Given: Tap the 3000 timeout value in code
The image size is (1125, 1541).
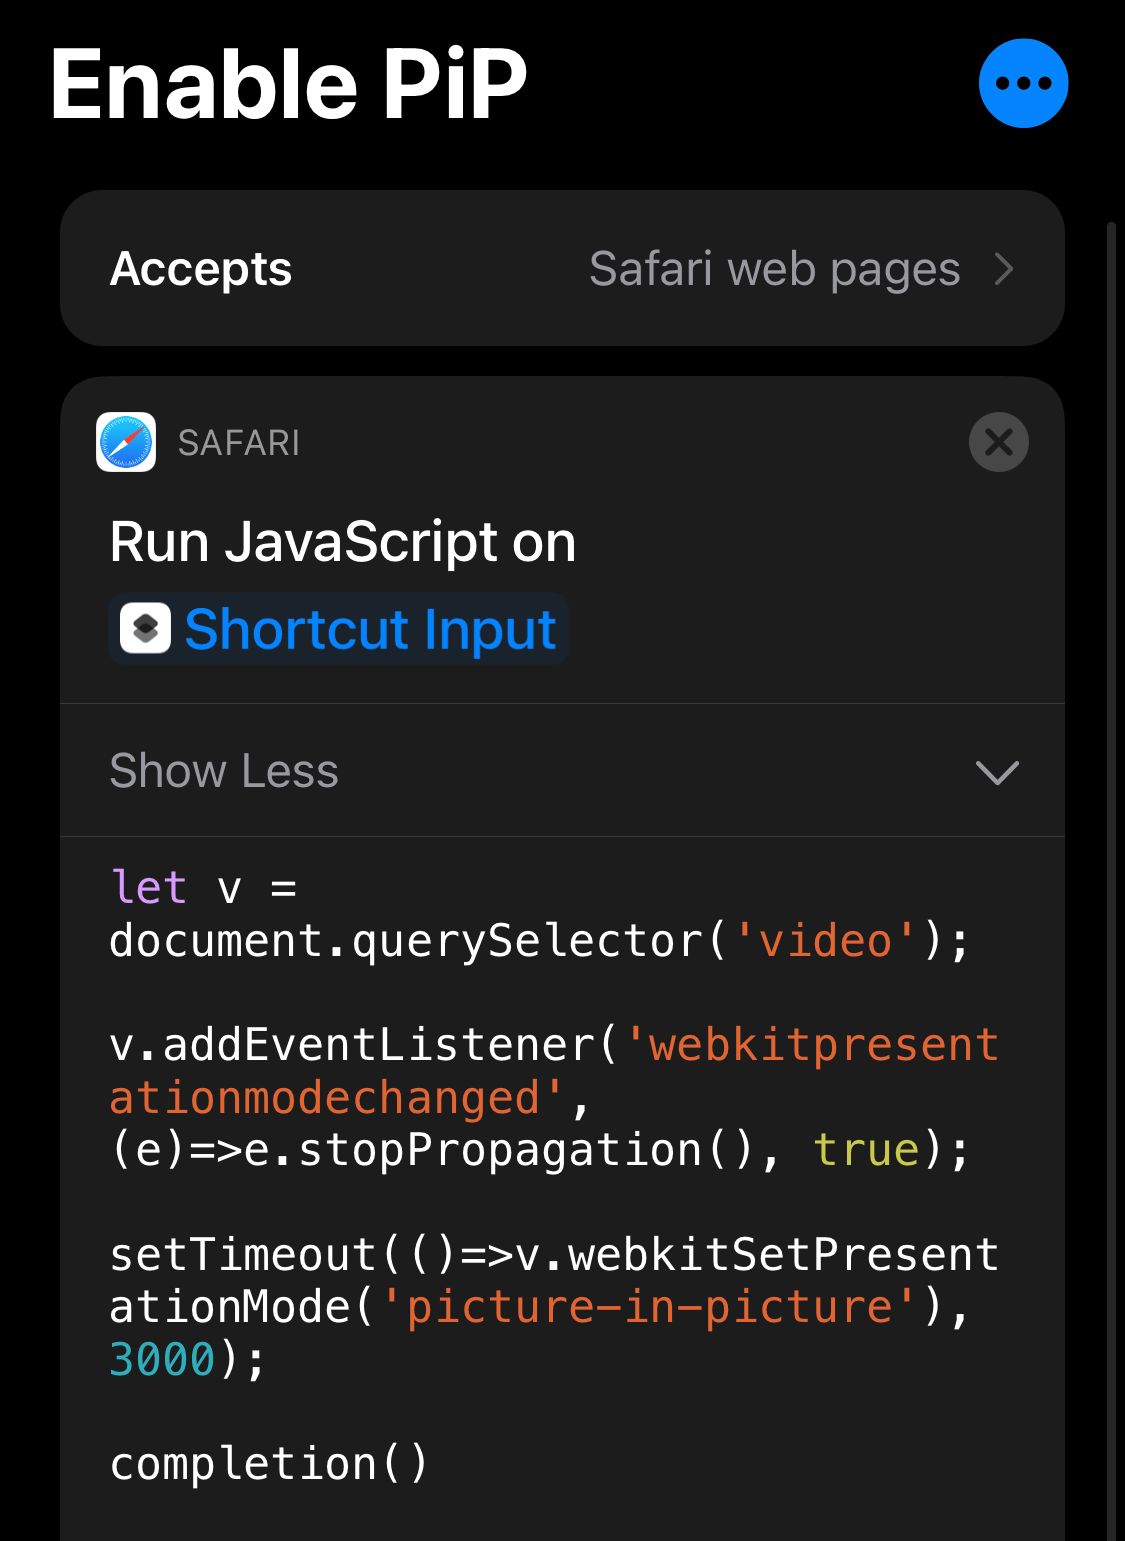Looking at the screenshot, I should (161, 1357).
